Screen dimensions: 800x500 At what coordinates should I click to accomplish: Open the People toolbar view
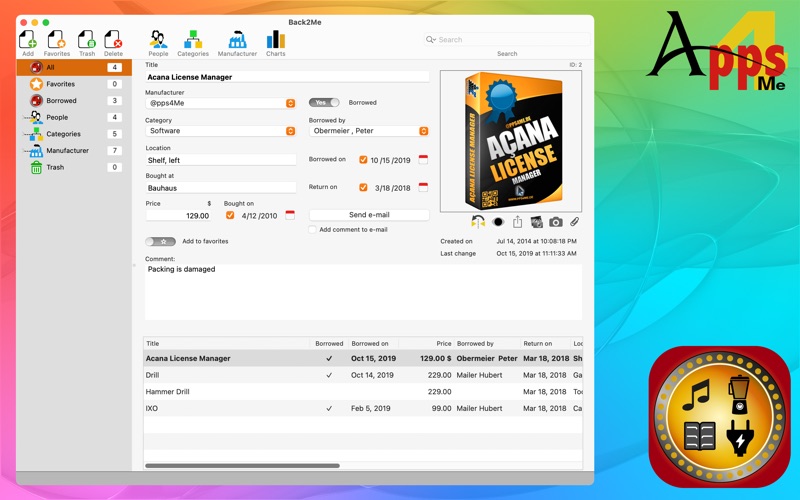(158, 40)
